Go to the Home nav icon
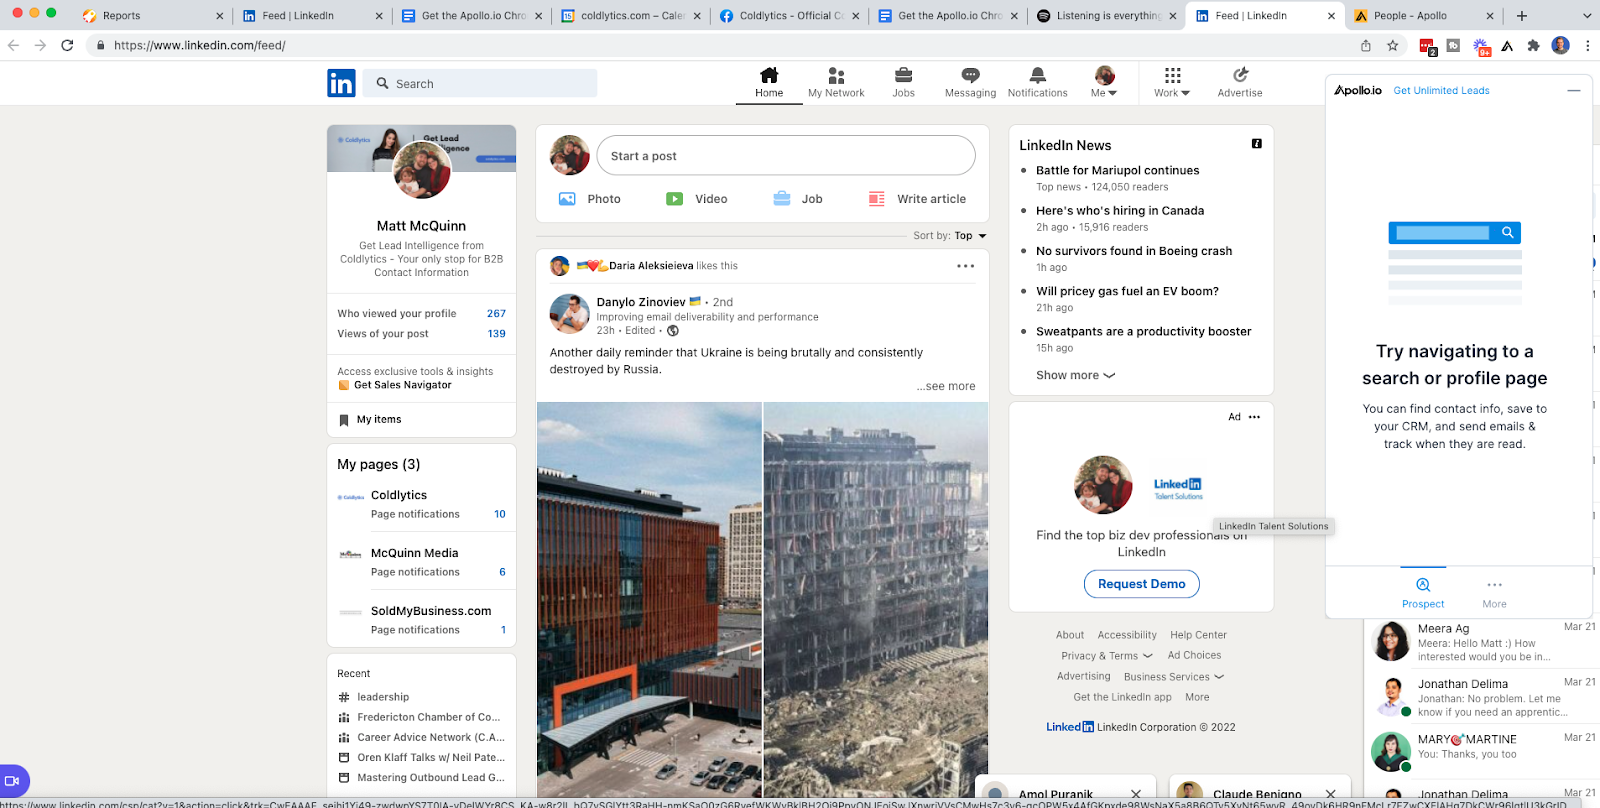1600x808 pixels. pos(769,82)
